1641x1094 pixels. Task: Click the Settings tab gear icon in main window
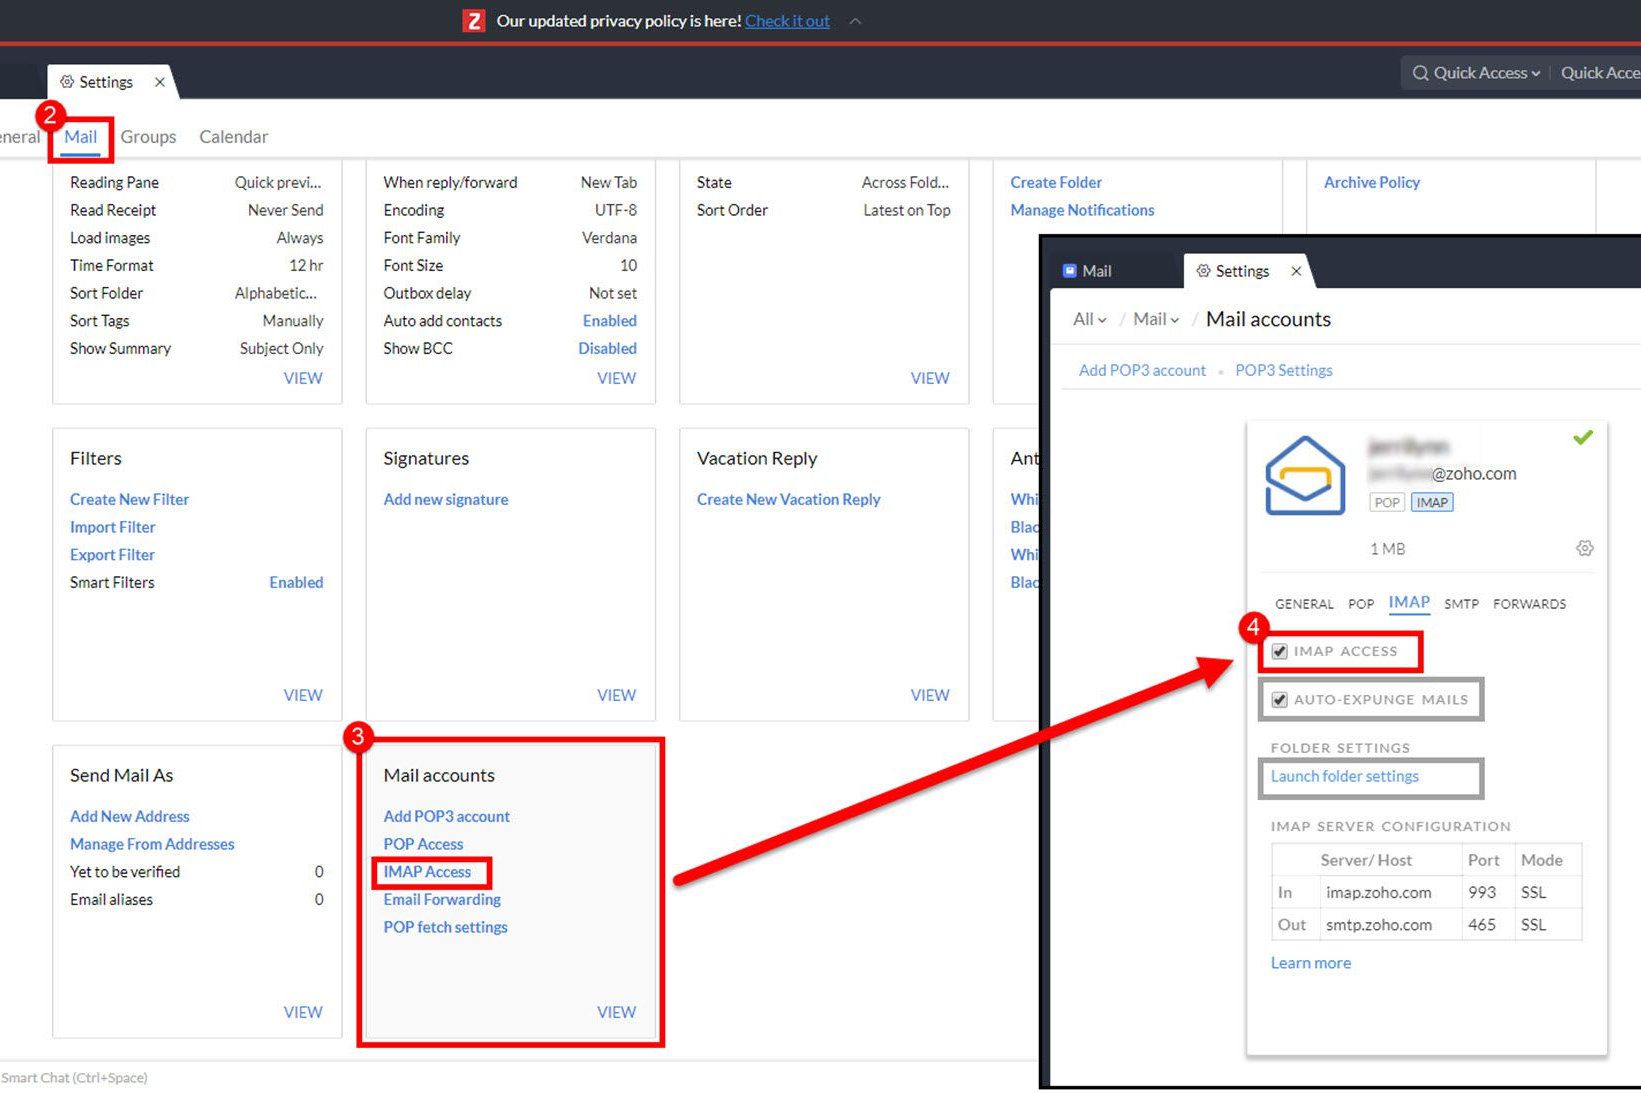click(x=67, y=82)
